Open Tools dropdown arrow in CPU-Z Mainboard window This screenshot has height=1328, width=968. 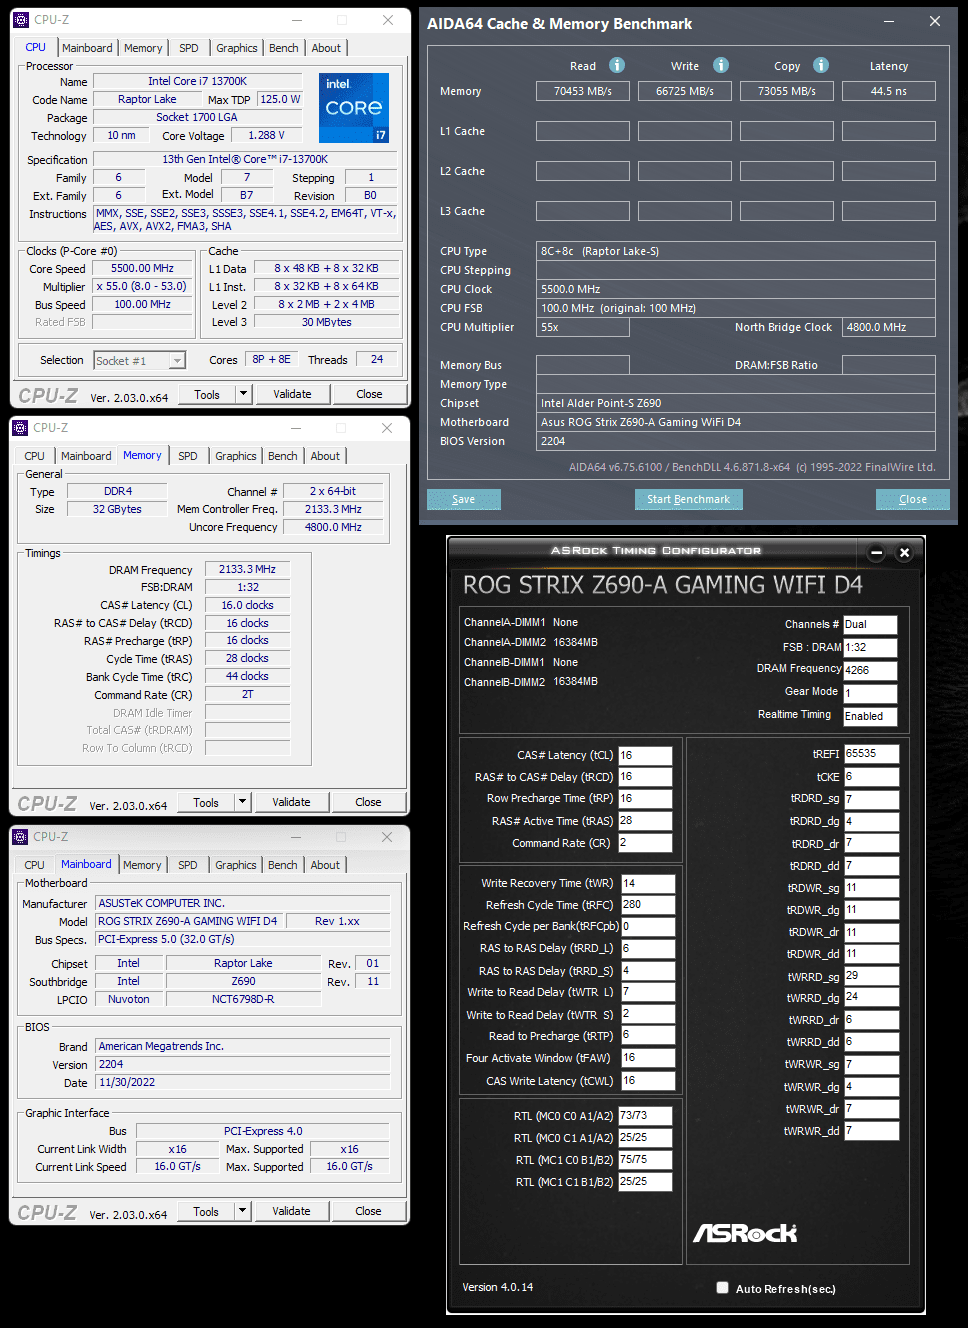tap(242, 1211)
